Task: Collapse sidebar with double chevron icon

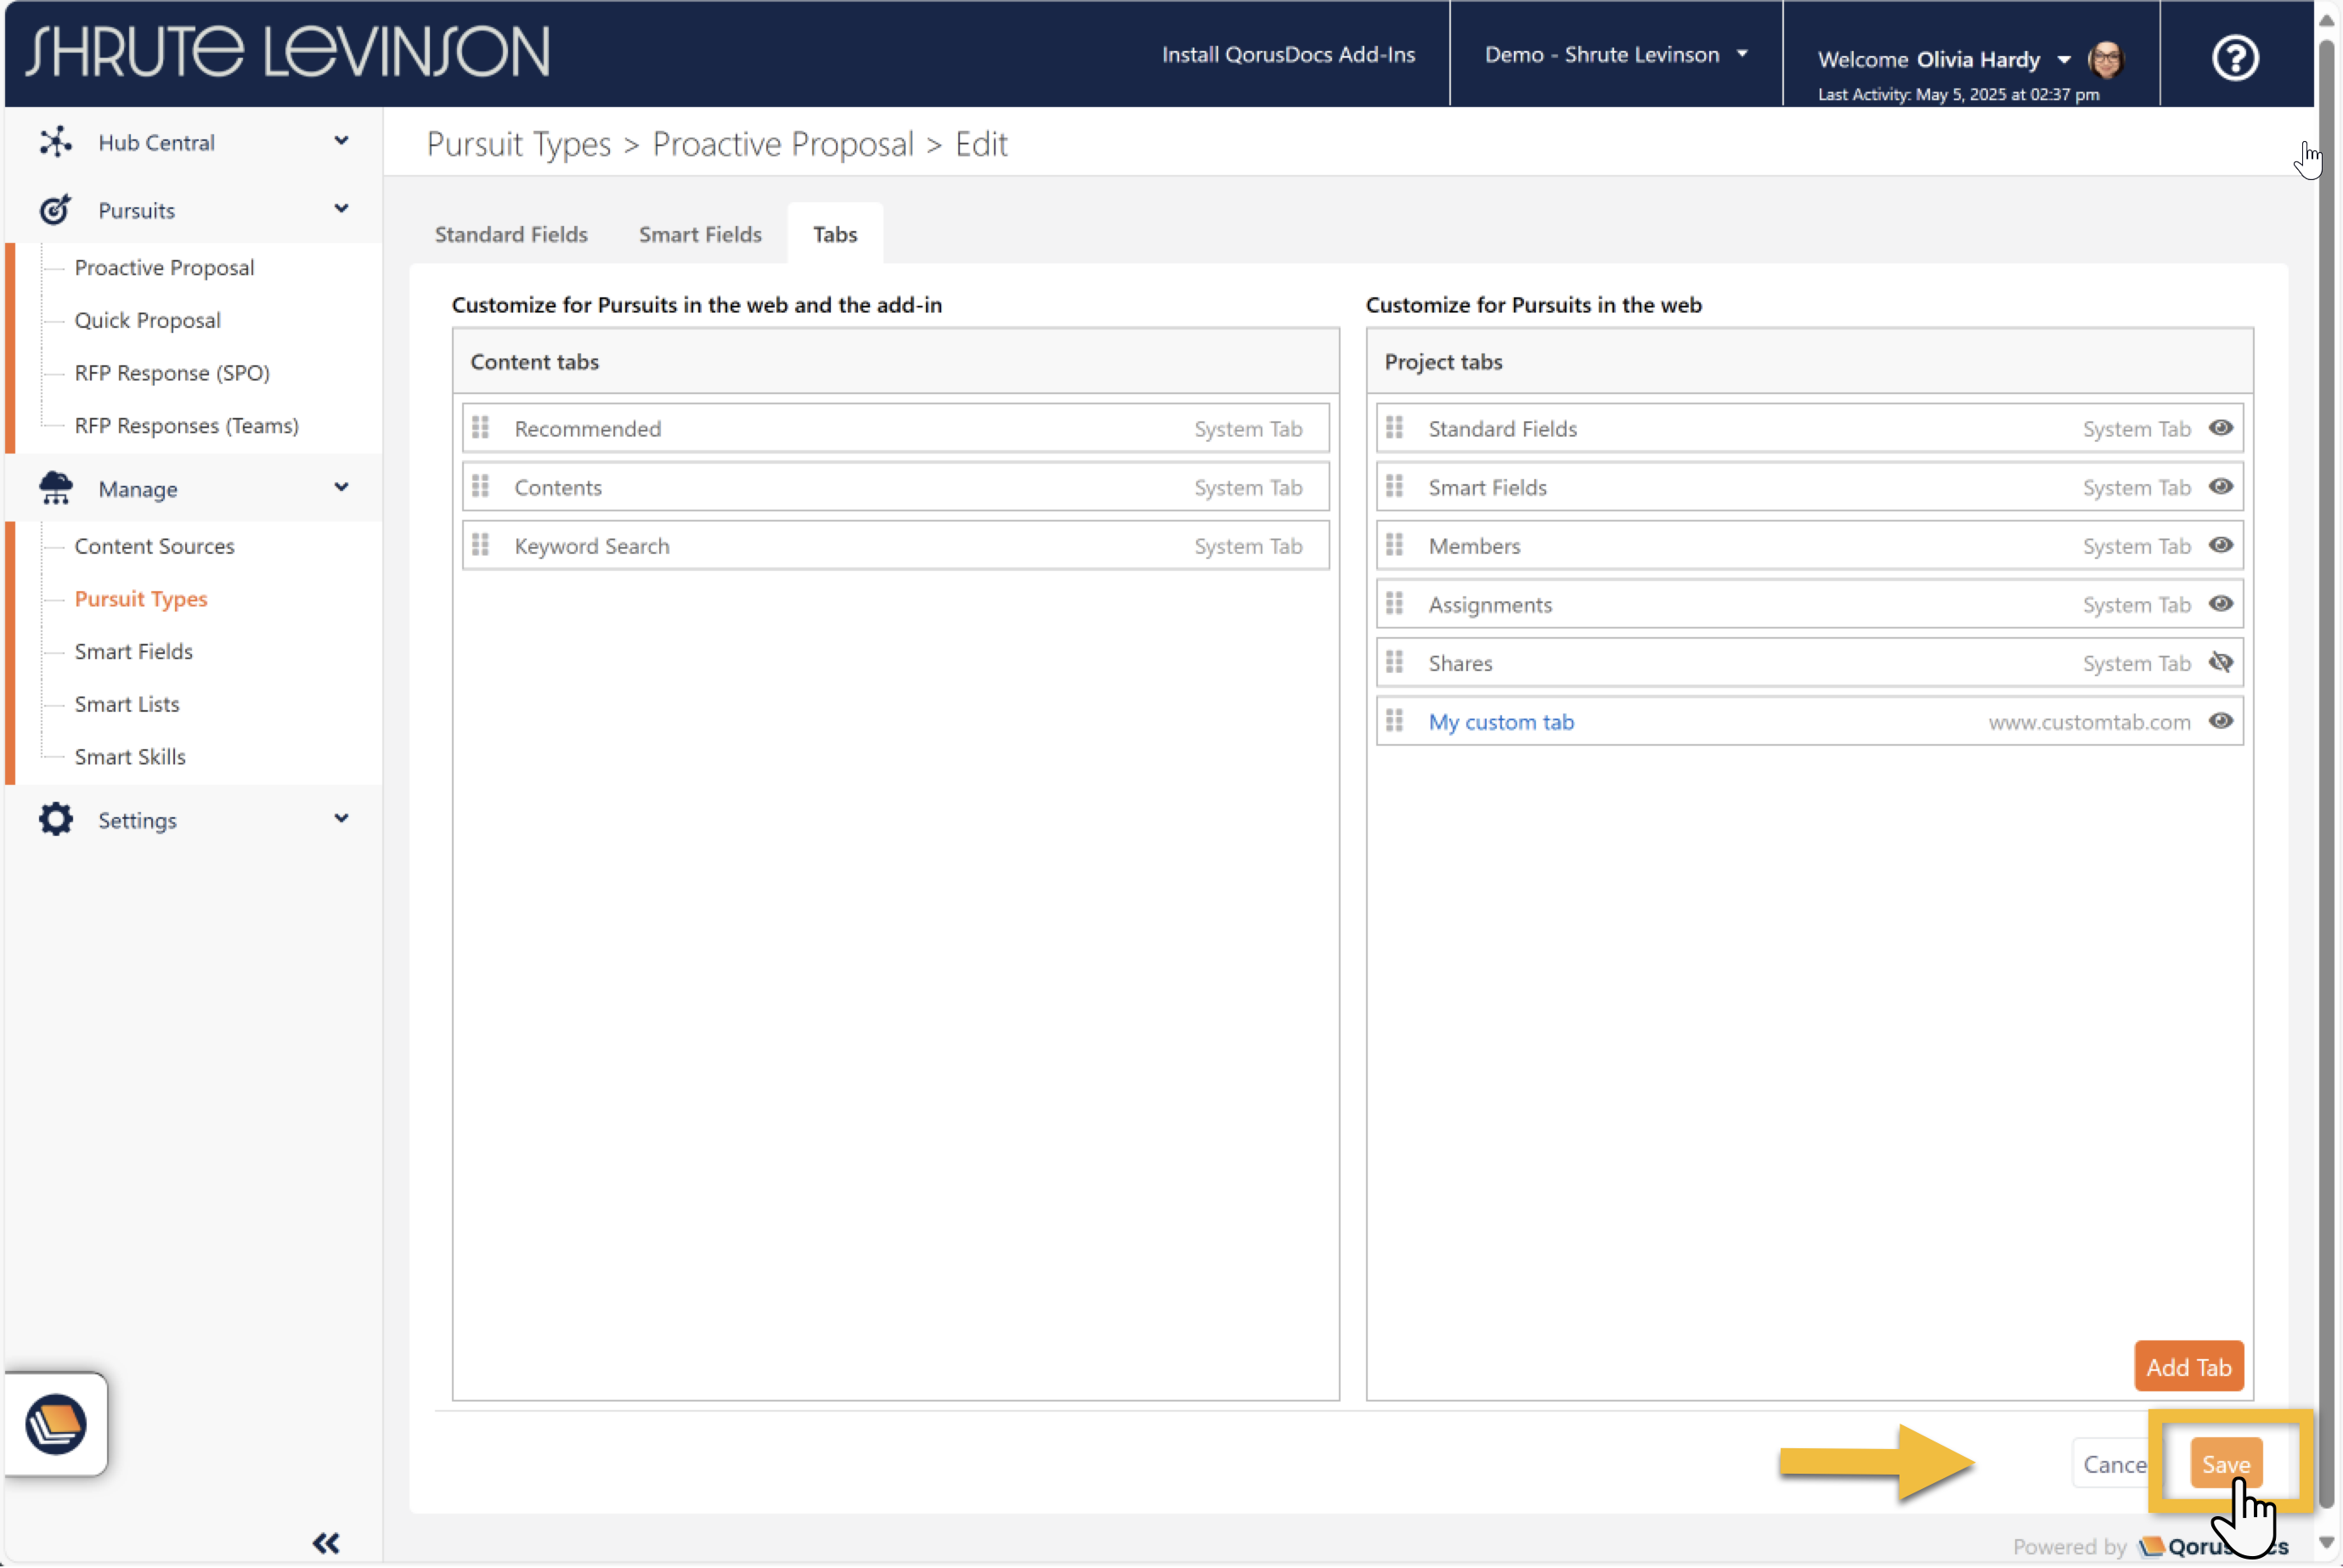Action: click(x=326, y=1543)
